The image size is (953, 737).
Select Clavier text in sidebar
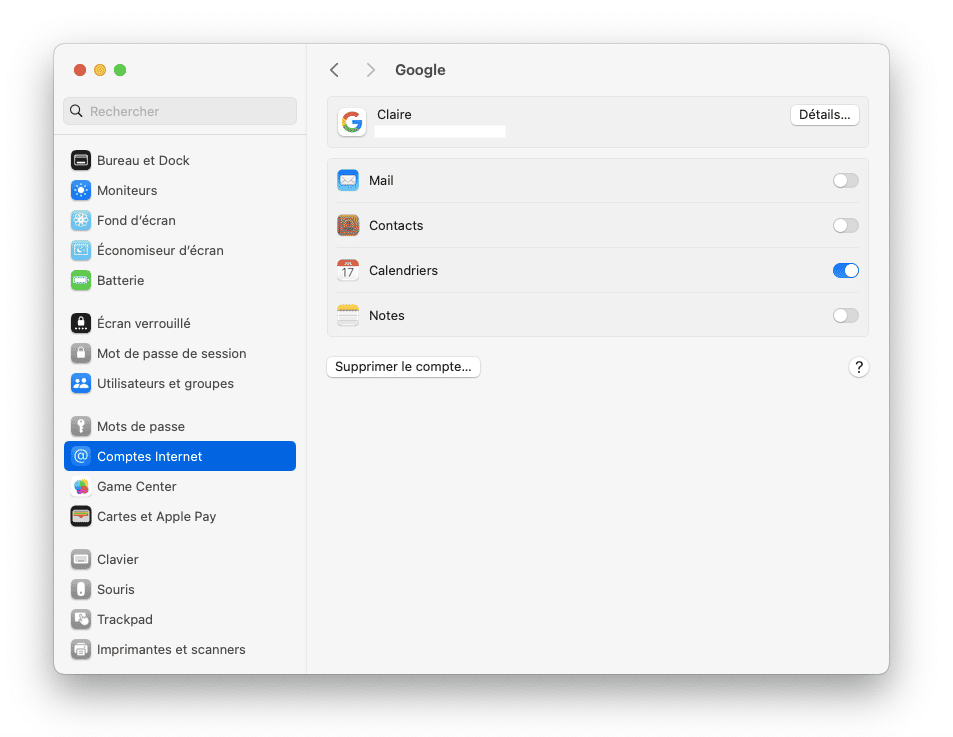tap(117, 560)
